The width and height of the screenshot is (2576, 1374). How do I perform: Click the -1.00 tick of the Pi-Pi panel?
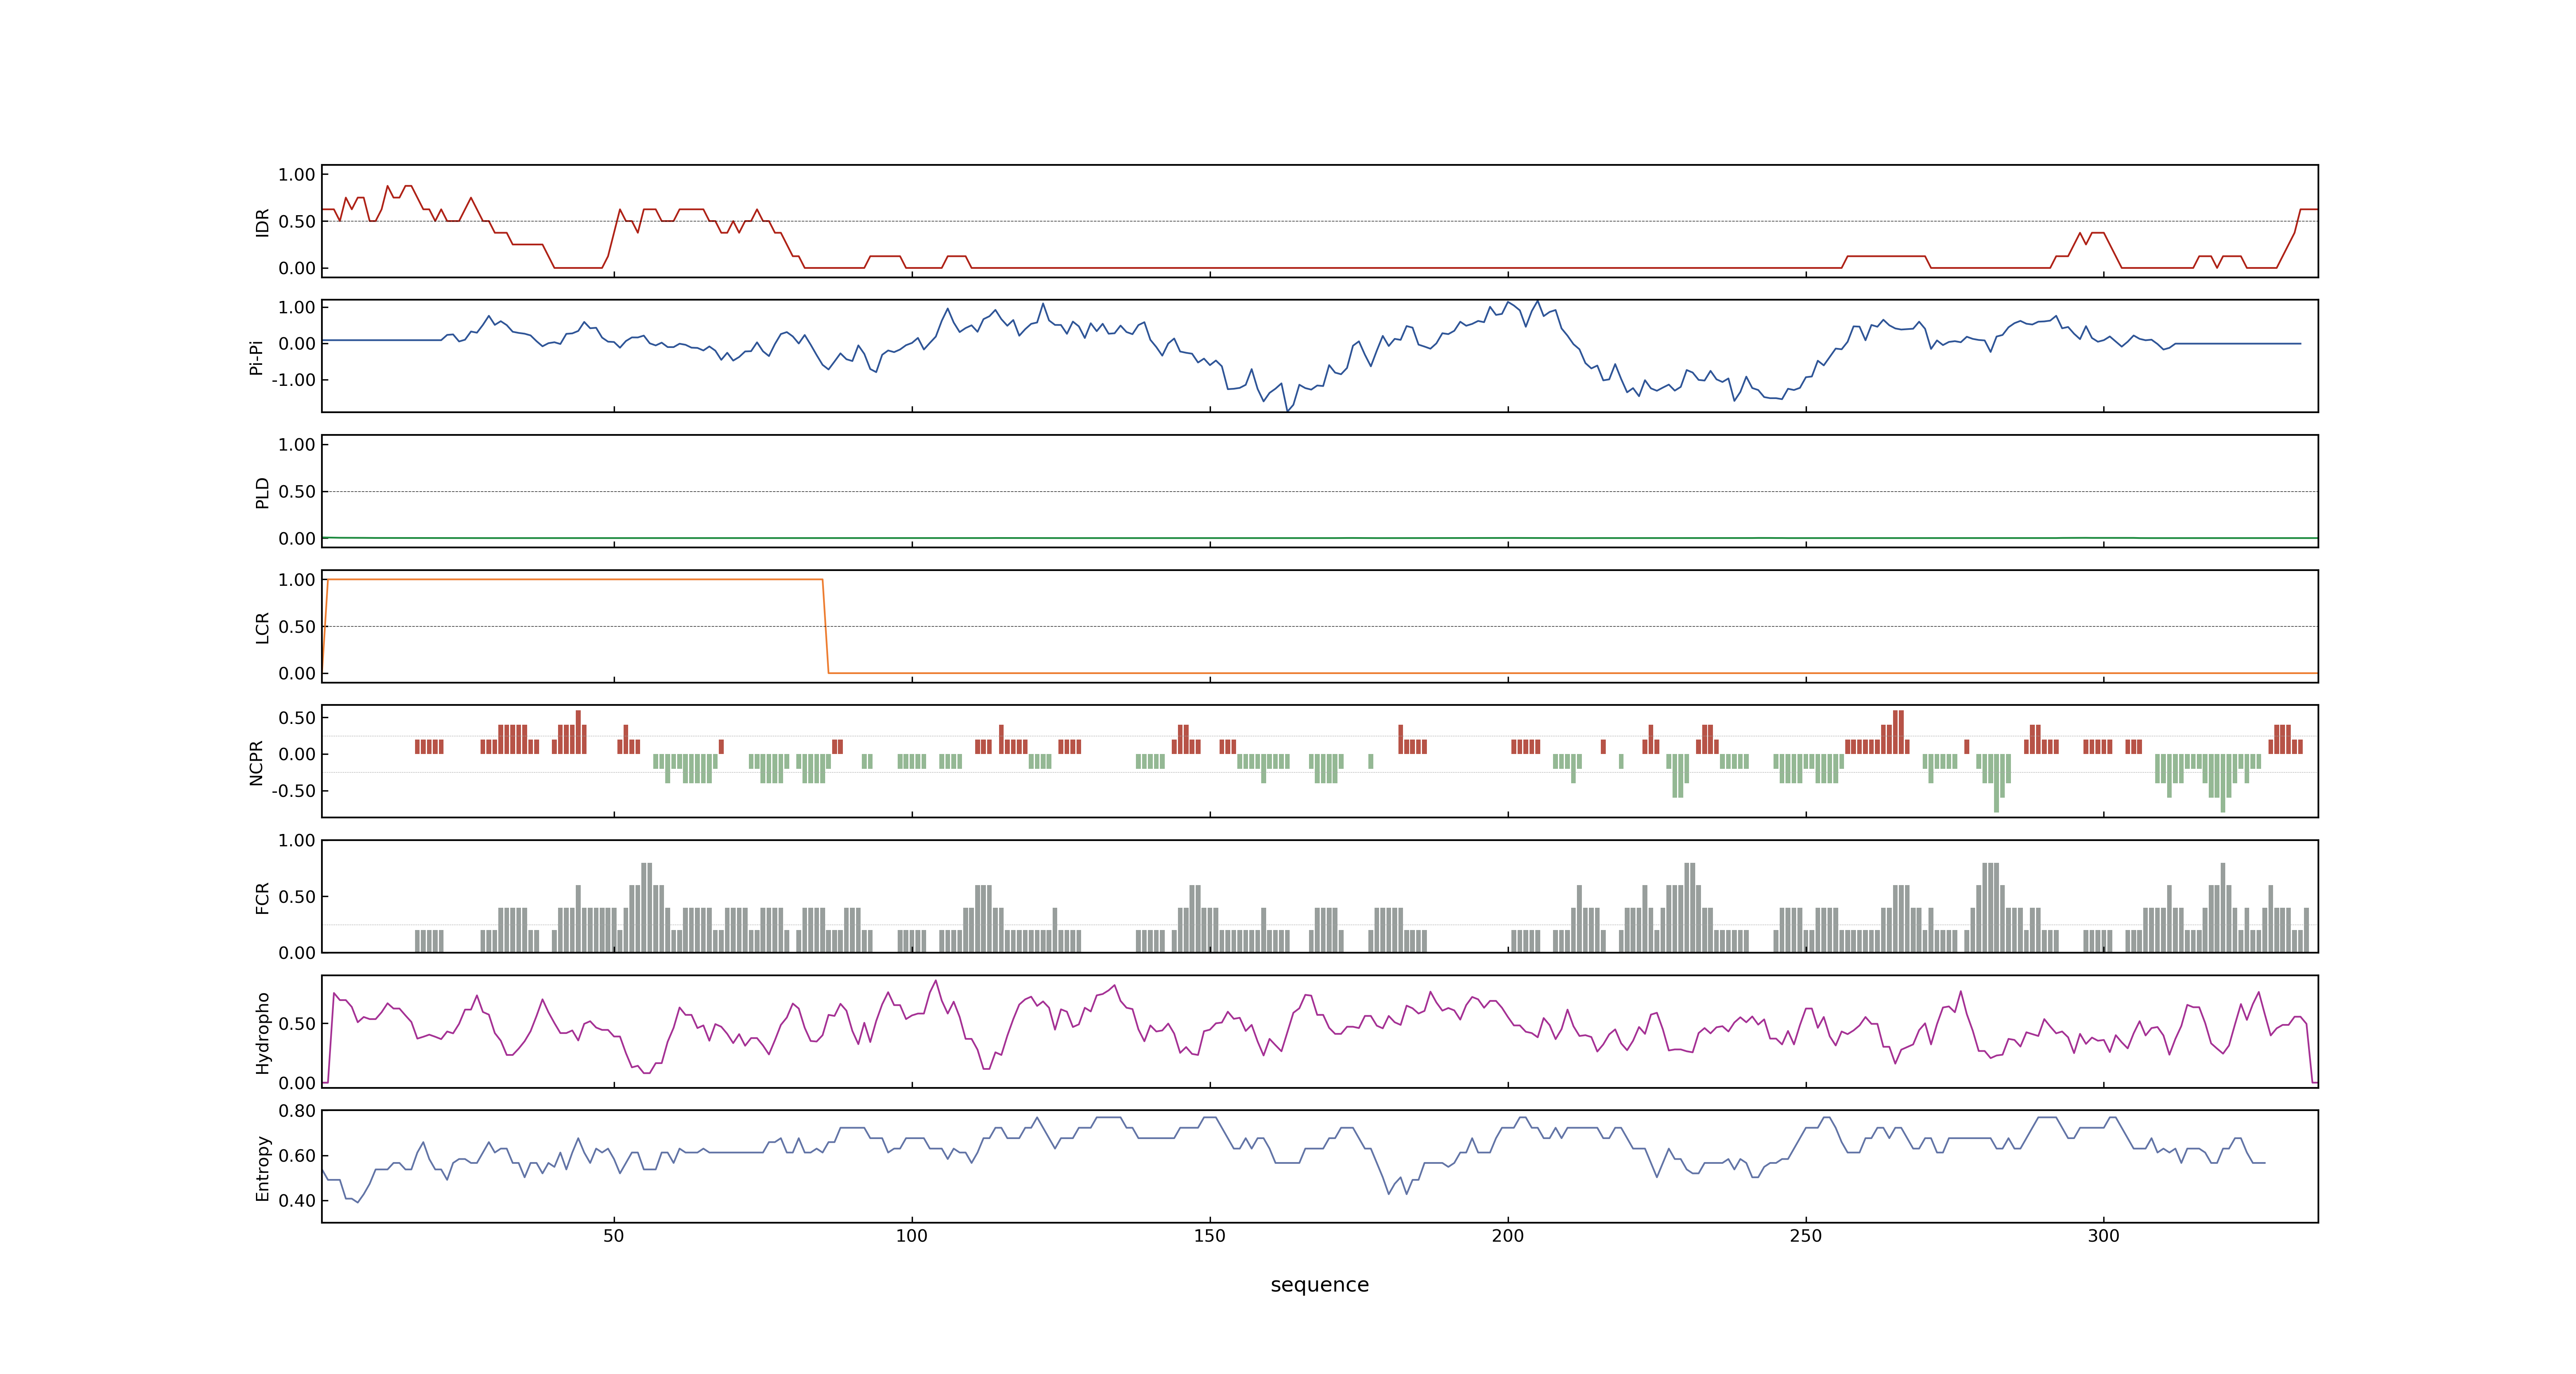(293, 380)
